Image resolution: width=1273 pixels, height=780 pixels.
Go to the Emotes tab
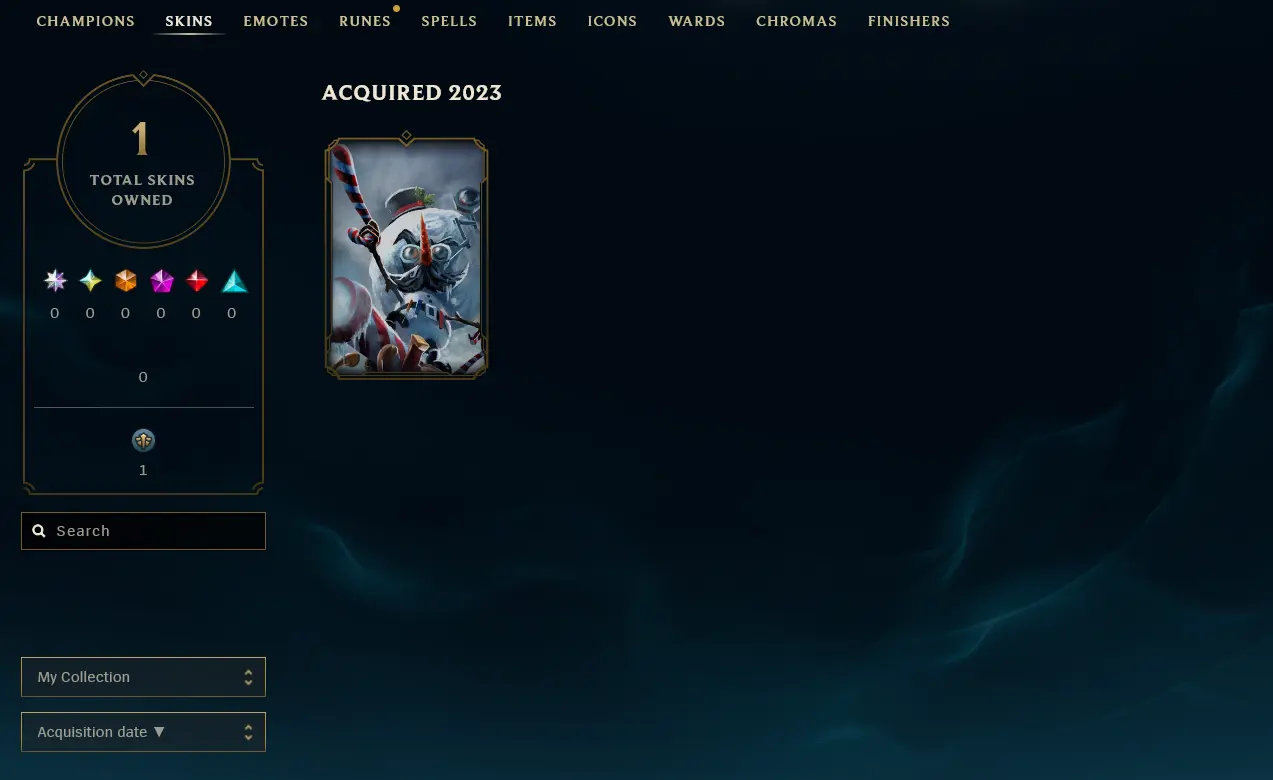tap(276, 21)
